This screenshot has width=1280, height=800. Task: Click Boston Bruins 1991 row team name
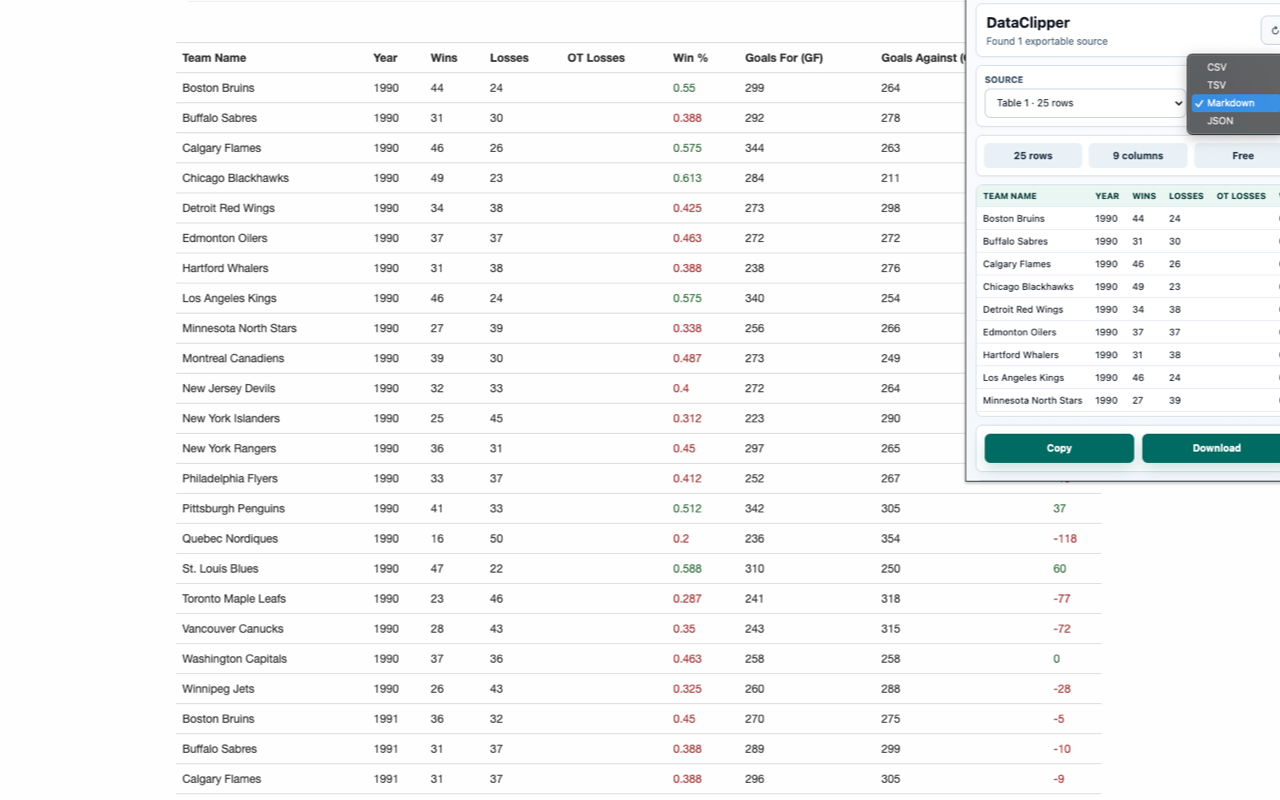coord(218,718)
